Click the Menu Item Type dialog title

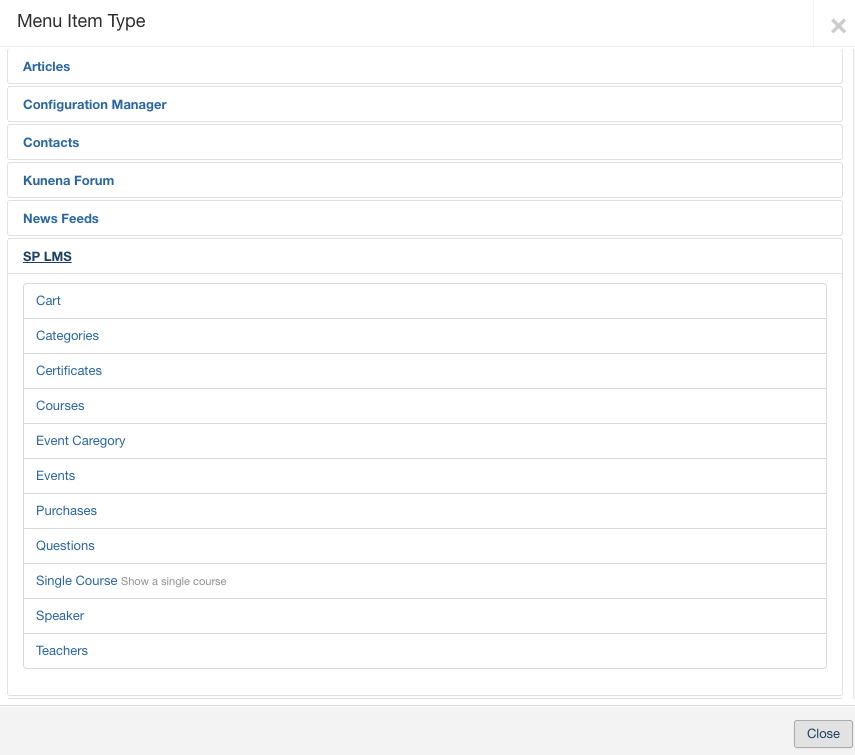point(81,21)
